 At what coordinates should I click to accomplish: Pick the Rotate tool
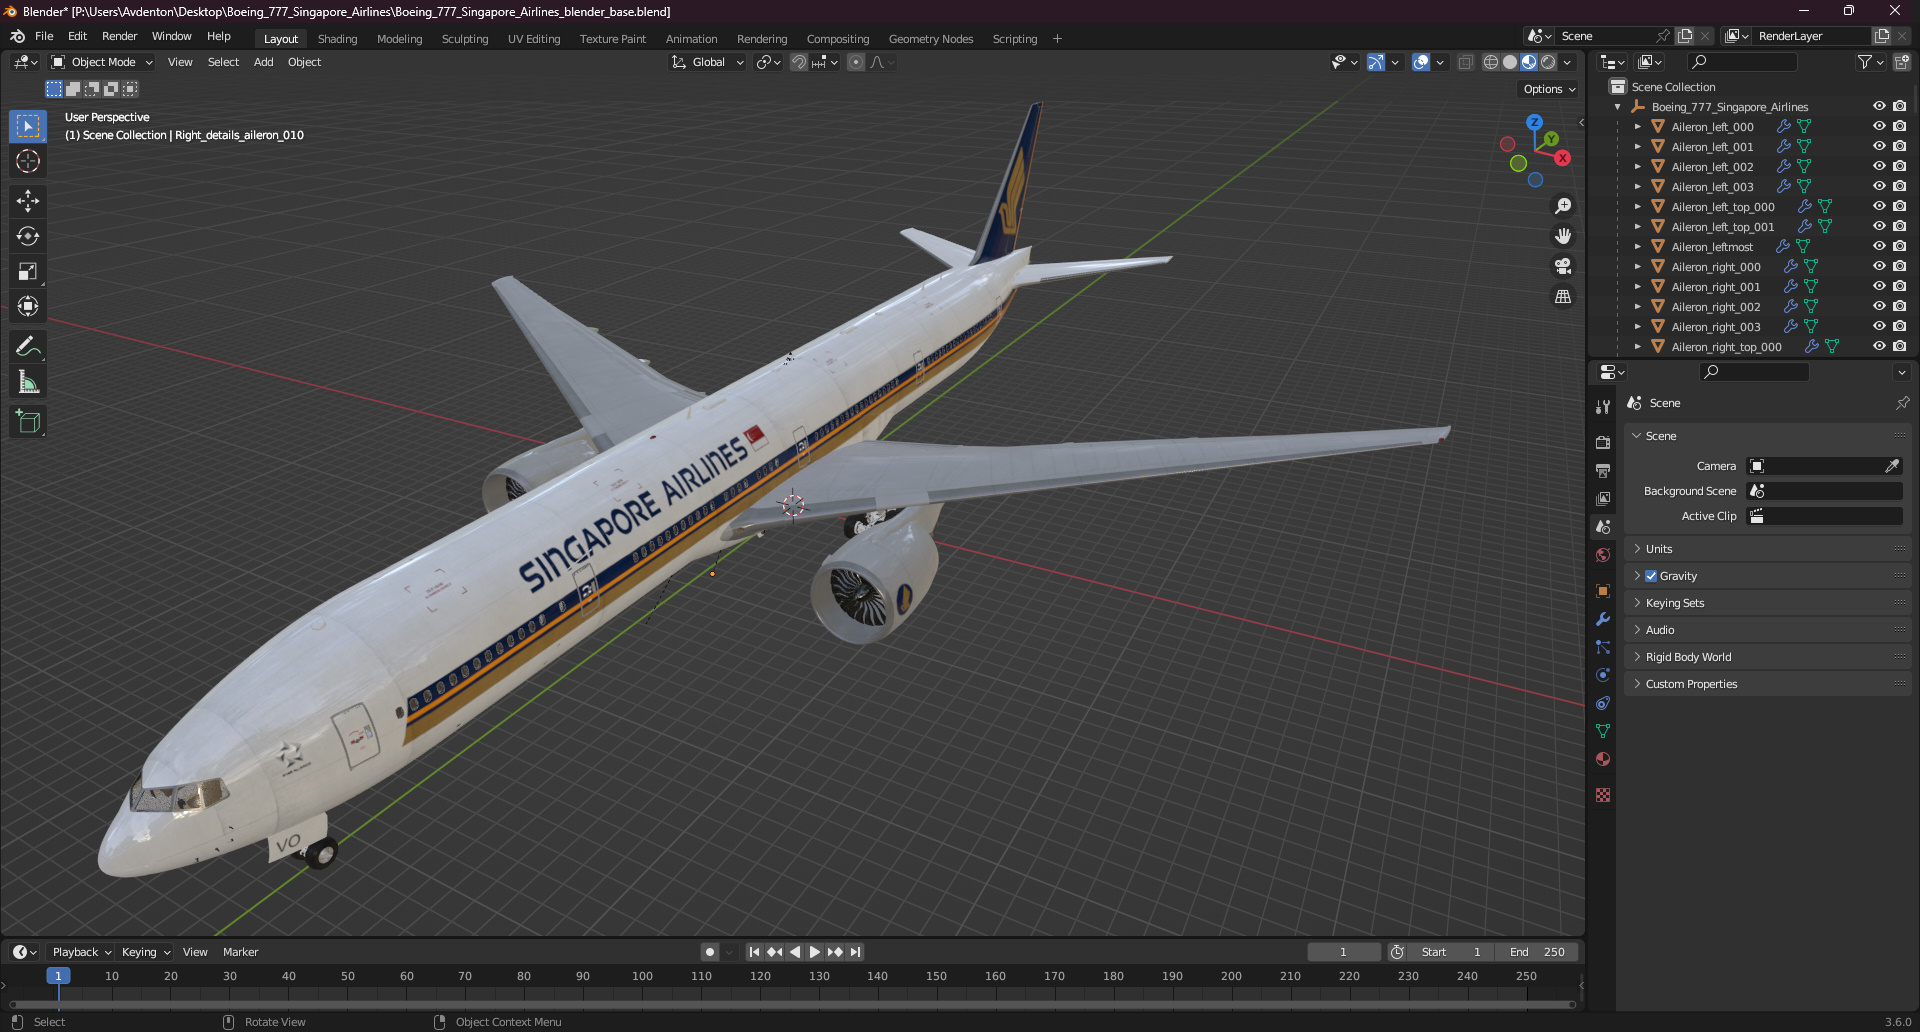point(28,236)
